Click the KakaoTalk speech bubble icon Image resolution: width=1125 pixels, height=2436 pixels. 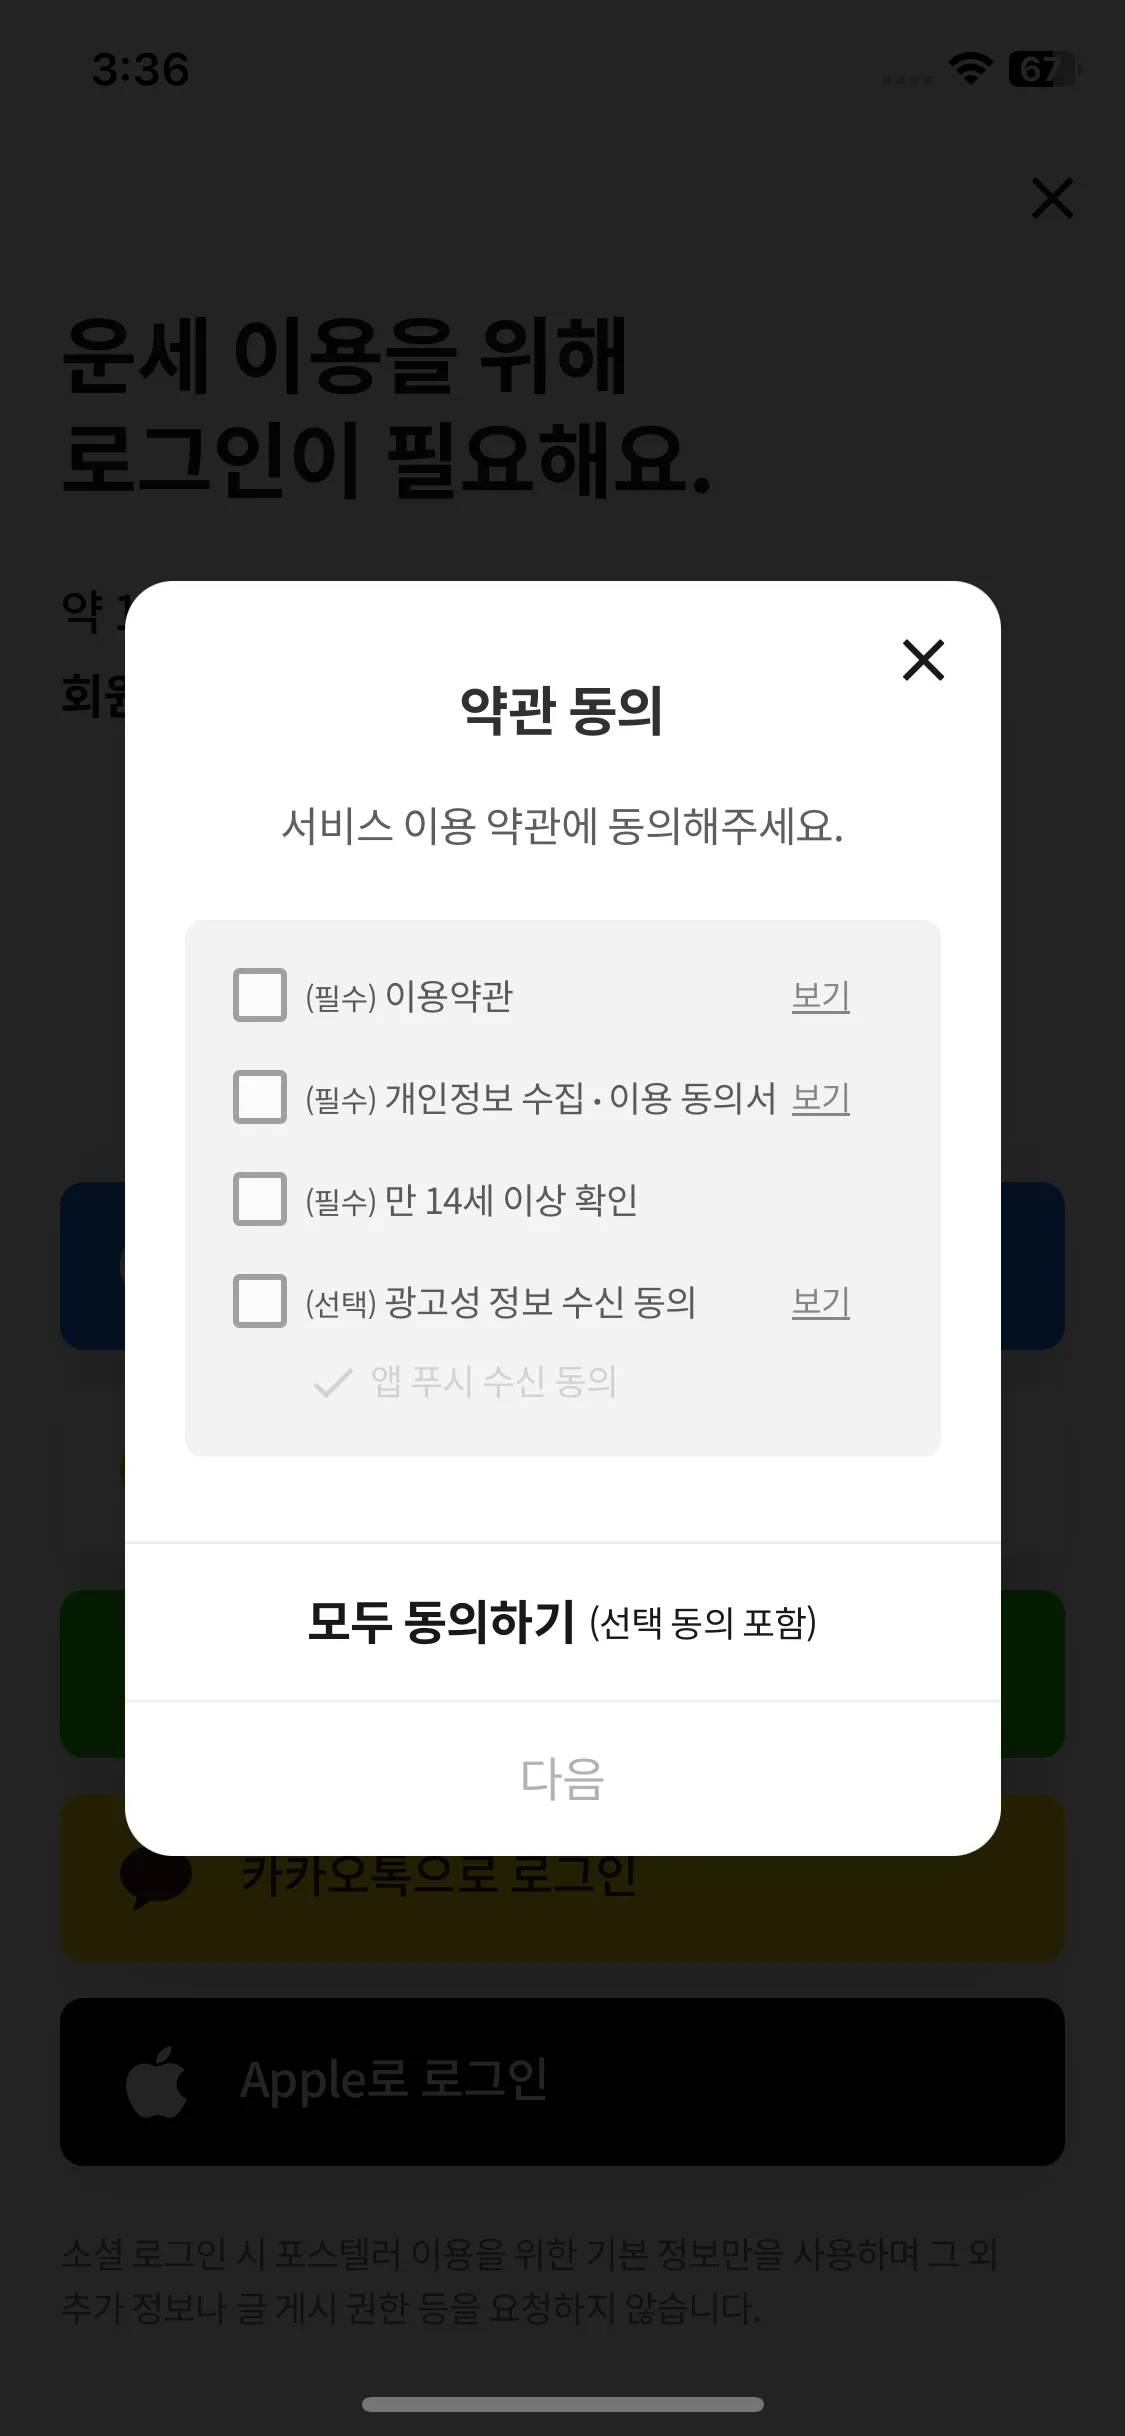pyautogui.click(x=156, y=1878)
